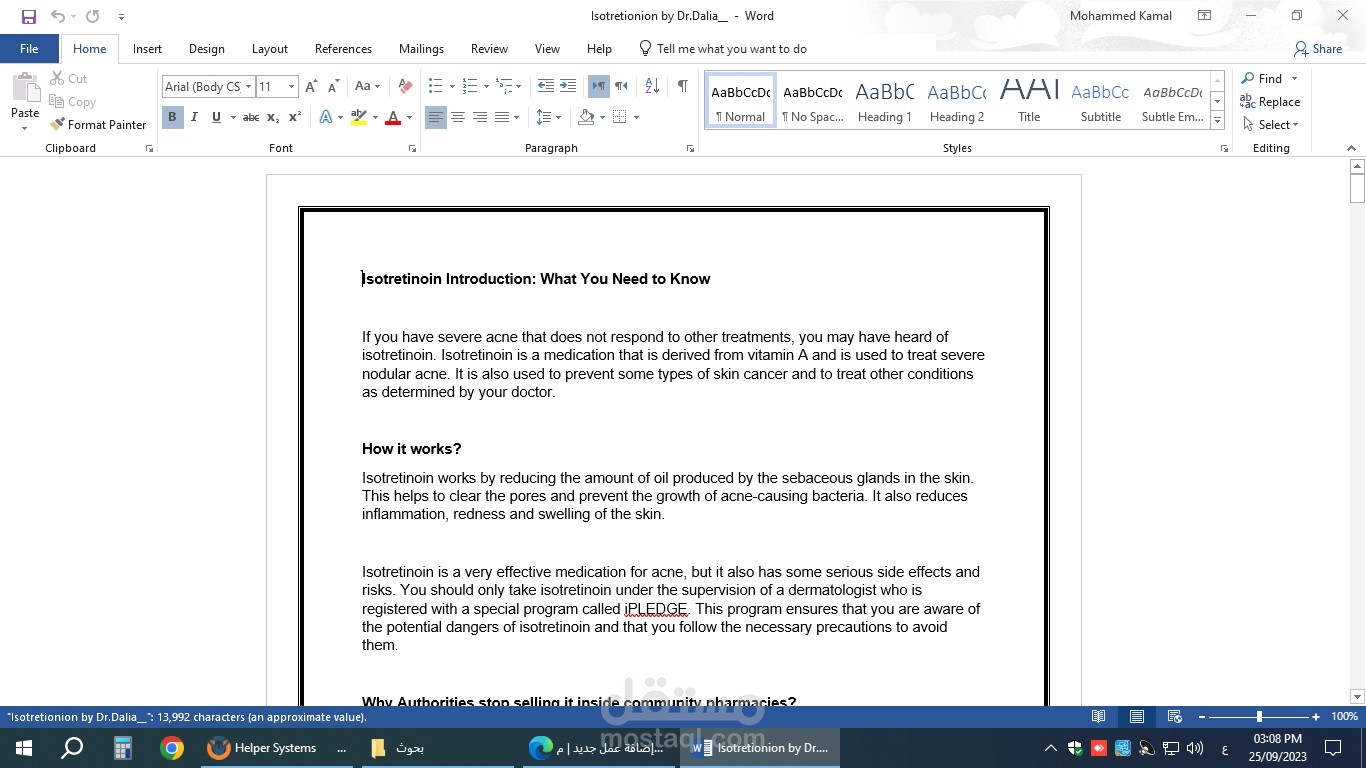Open the notification center on taskbar
Image resolution: width=1366 pixels, height=768 pixels.
coord(1333,748)
